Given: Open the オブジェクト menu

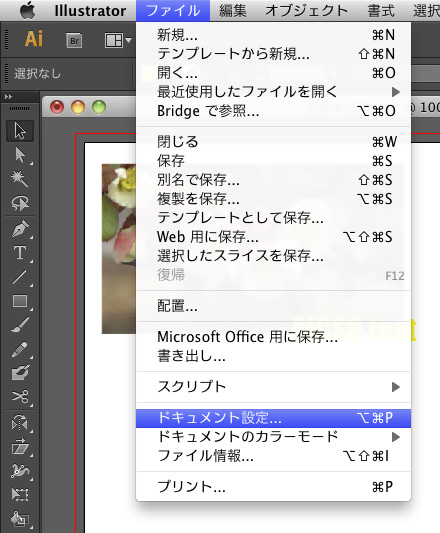Looking at the screenshot, I should (306, 11).
